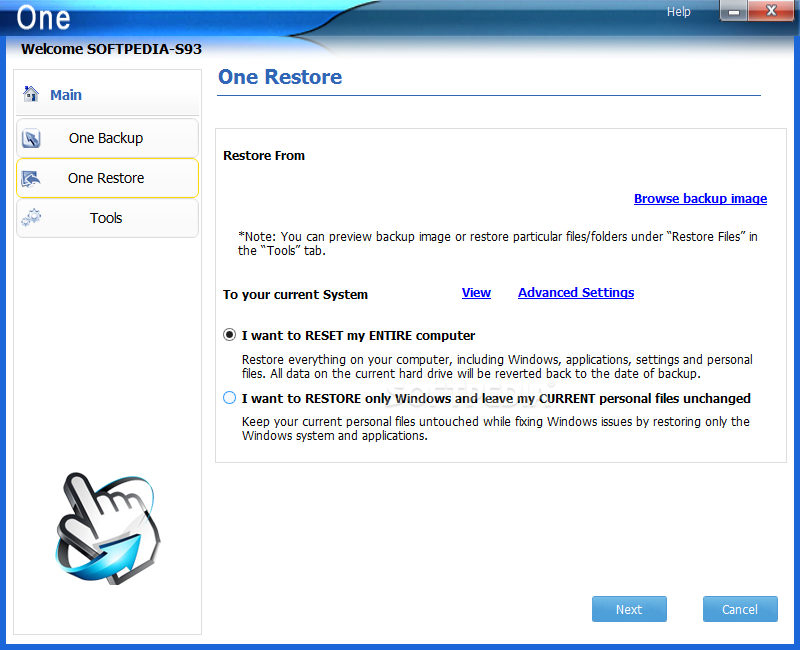Open the Main section
The image size is (800, 650).
[65, 95]
